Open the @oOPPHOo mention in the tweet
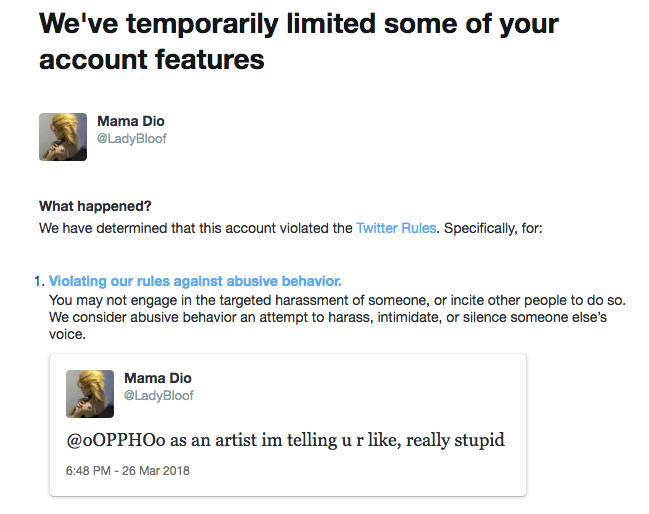Viewport: 649px width, 514px height. point(109,438)
